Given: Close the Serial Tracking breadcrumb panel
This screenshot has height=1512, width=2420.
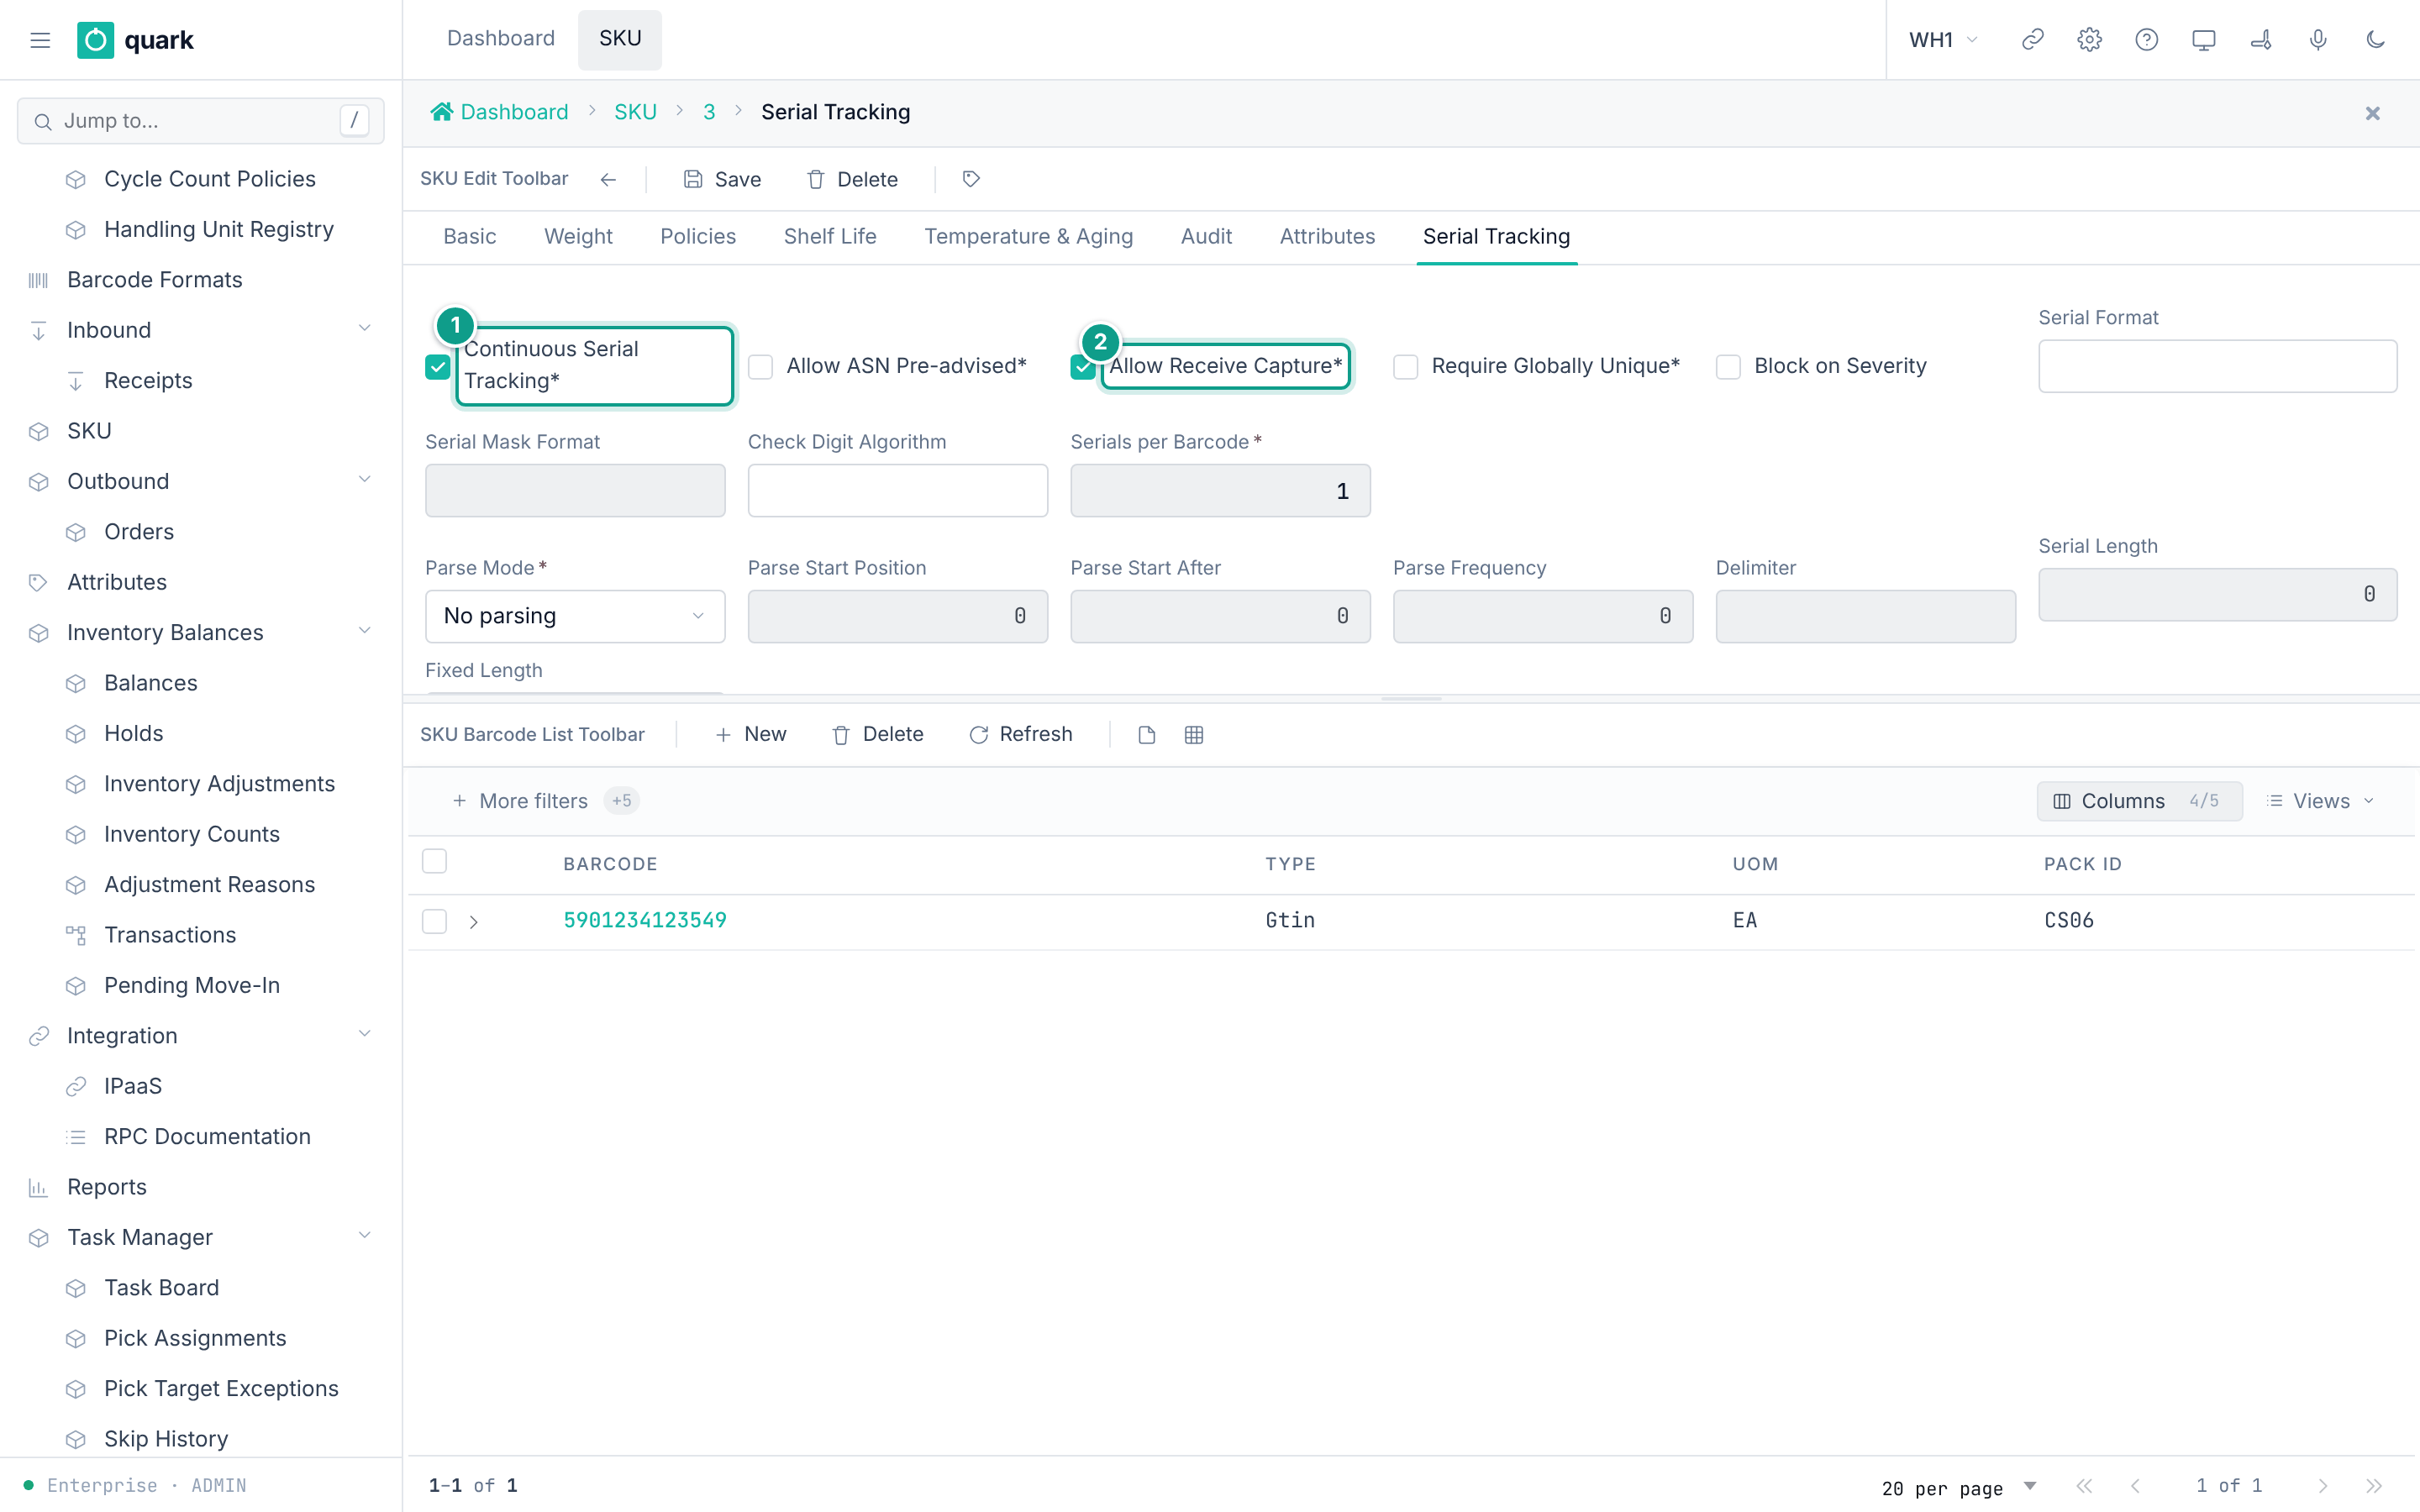Looking at the screenshot, I should pos(2372,113).
